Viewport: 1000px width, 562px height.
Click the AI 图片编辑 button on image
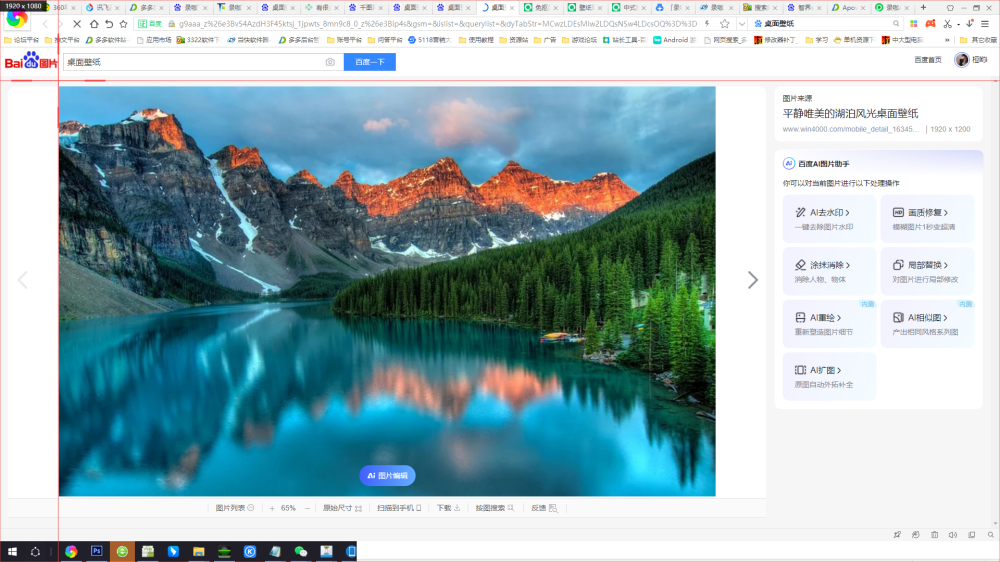click(x=387, y=475)
